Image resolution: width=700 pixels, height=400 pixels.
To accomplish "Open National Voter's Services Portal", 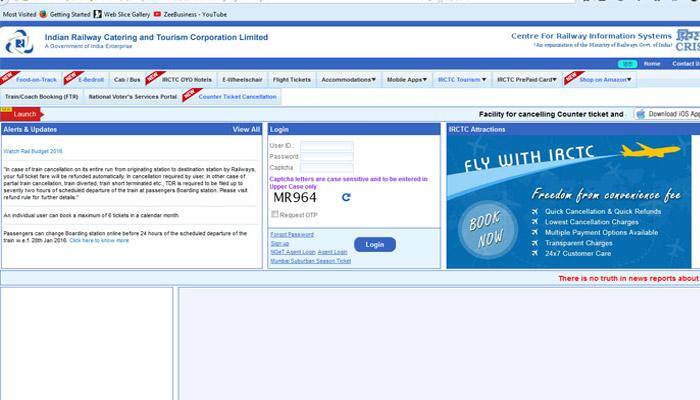I will click(133, 96).
